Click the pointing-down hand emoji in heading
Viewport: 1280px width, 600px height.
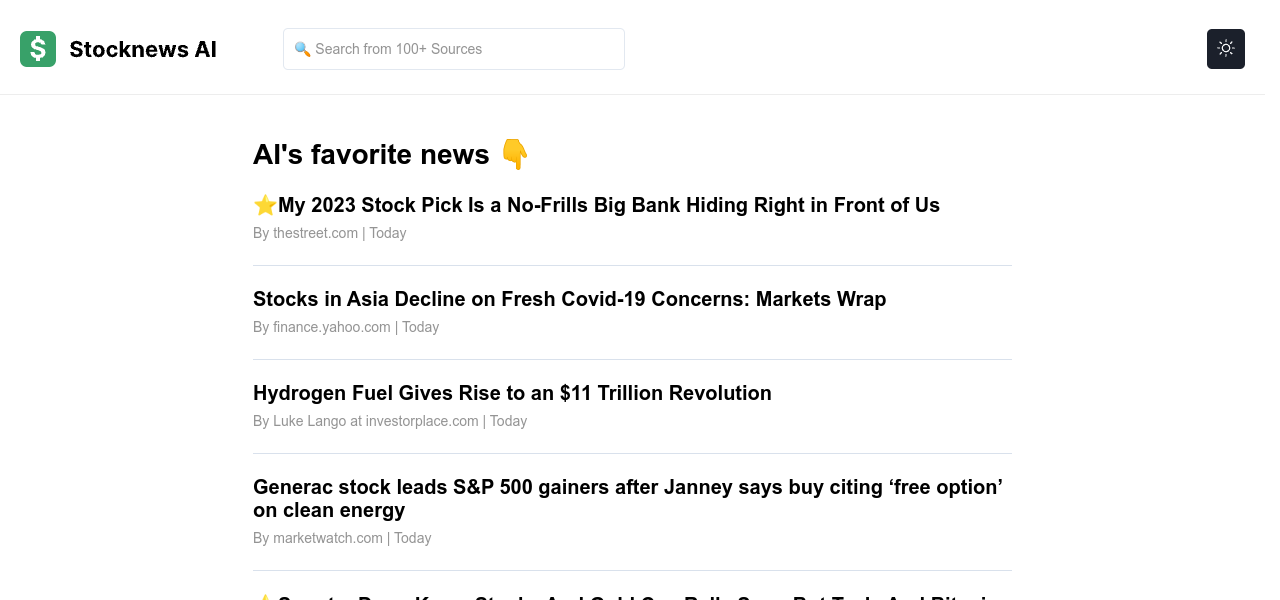click(x=514, y=154)
